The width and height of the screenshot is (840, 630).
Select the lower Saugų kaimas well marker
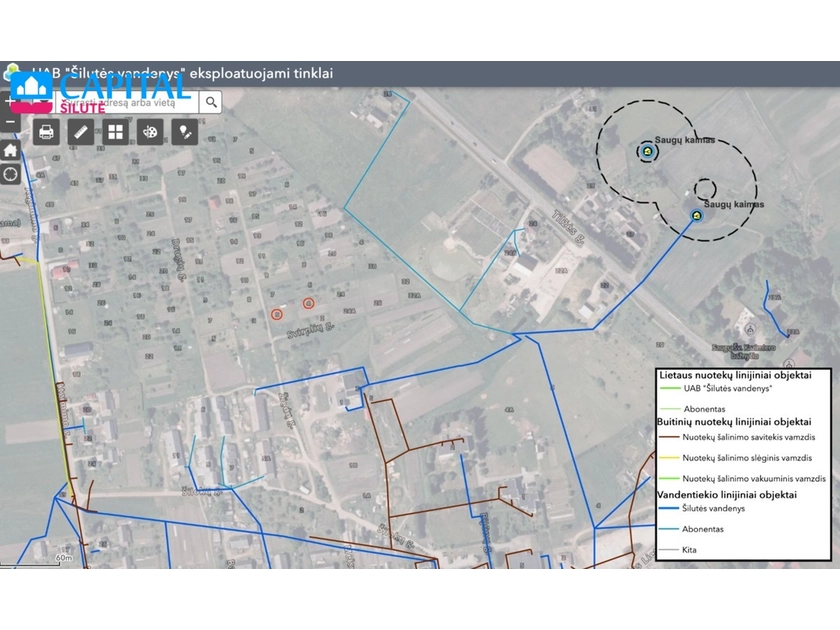tap(696, 216)
